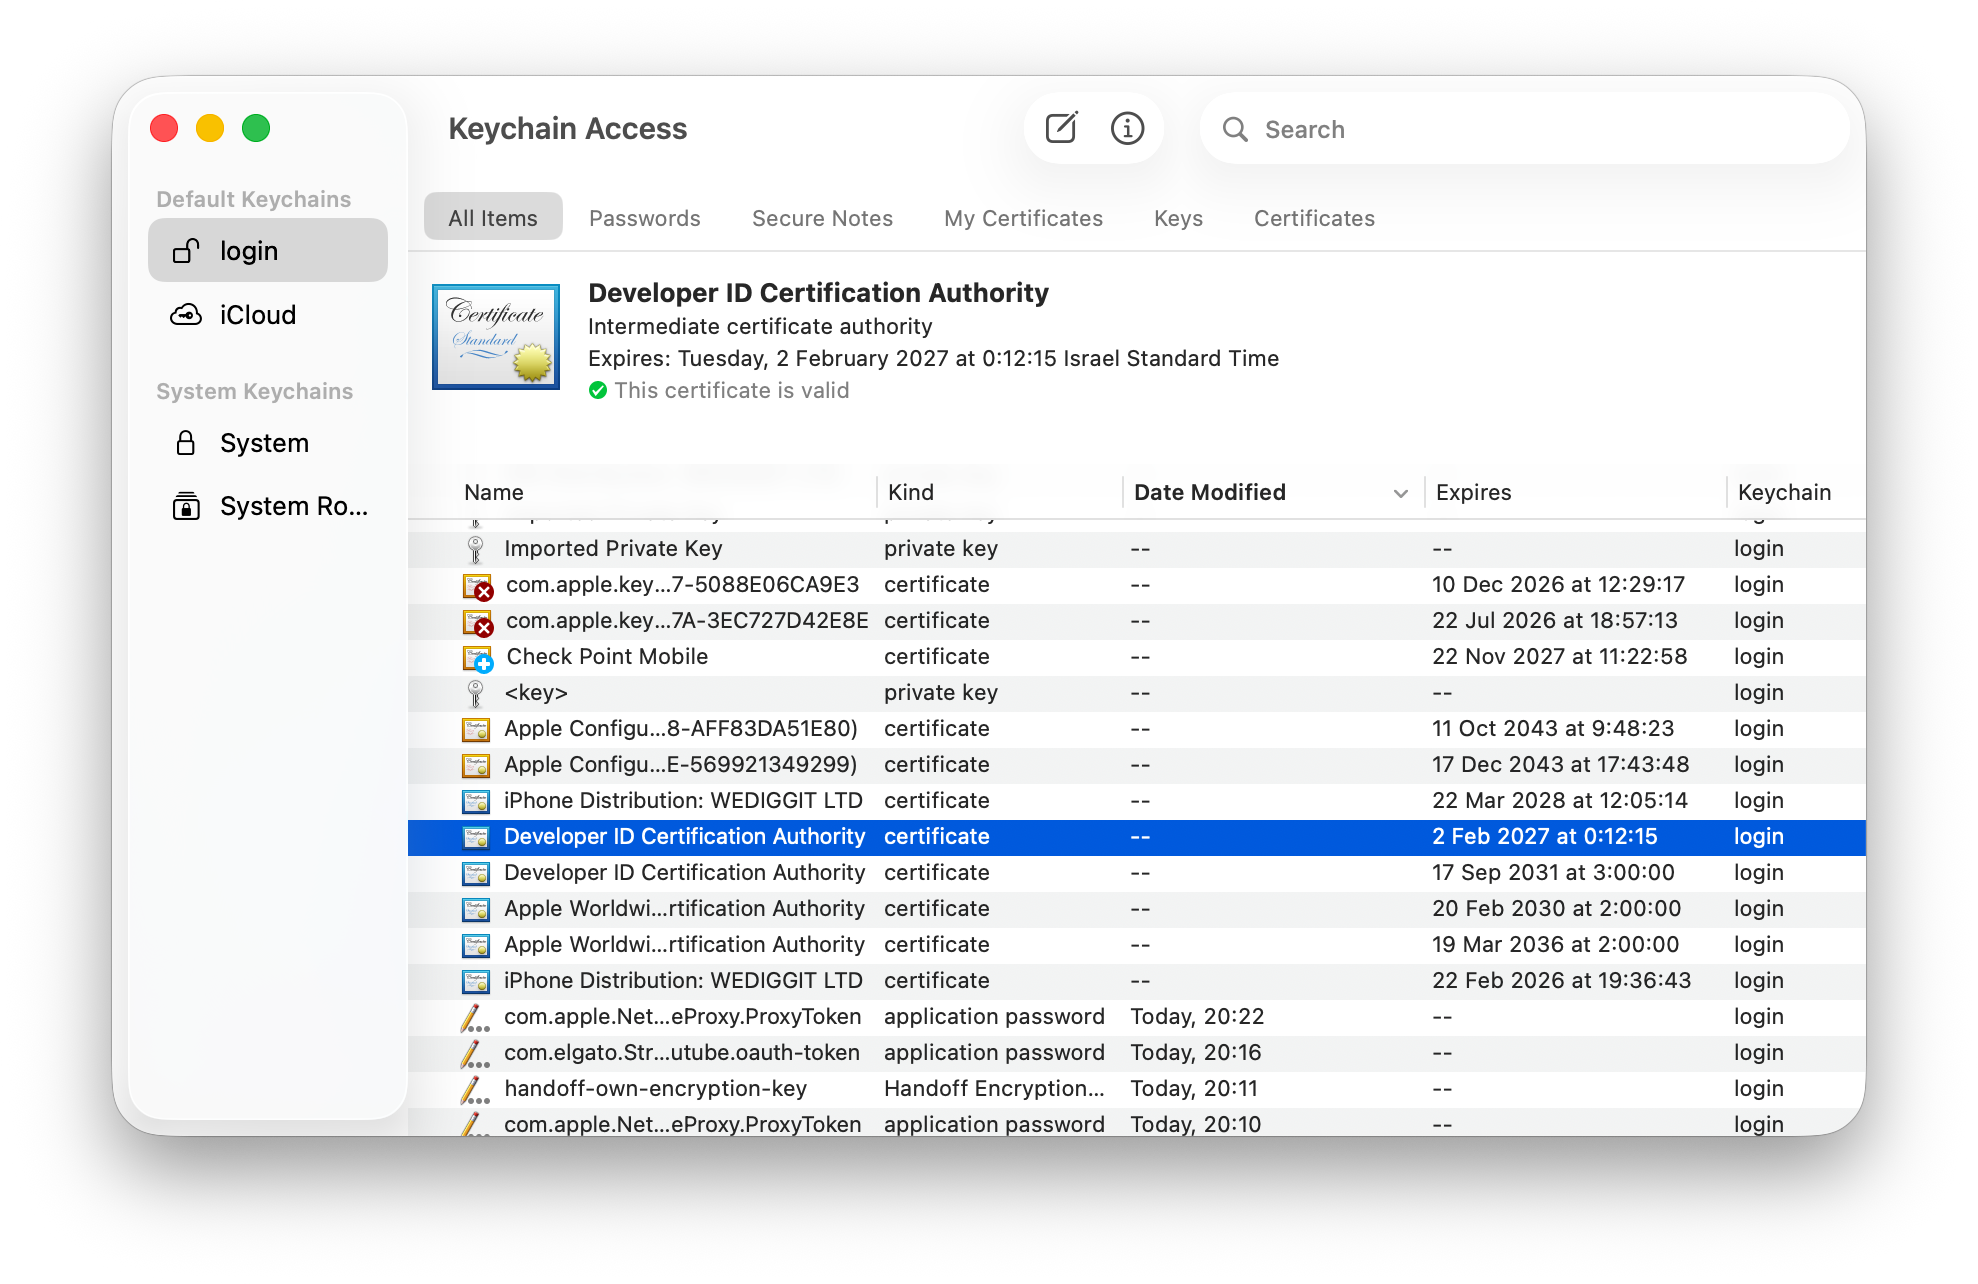Click the cloud icon beside iCloud

pos(186,315)
